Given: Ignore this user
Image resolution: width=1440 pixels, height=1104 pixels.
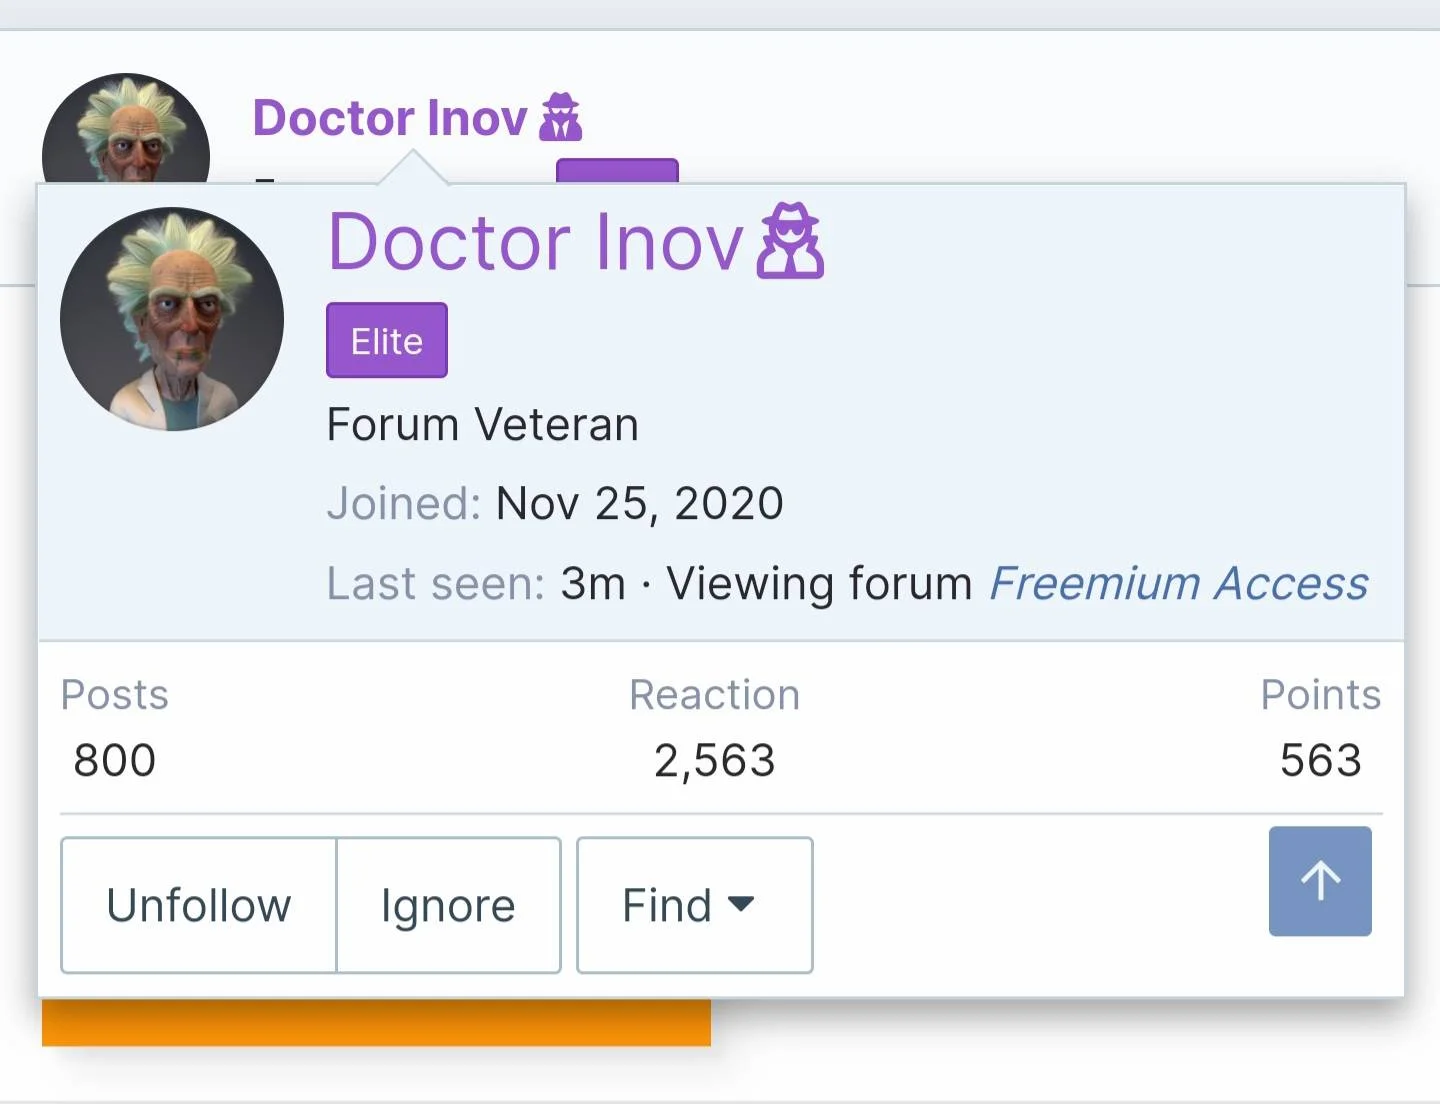Looking at the screenshot, I should [448, 905].
